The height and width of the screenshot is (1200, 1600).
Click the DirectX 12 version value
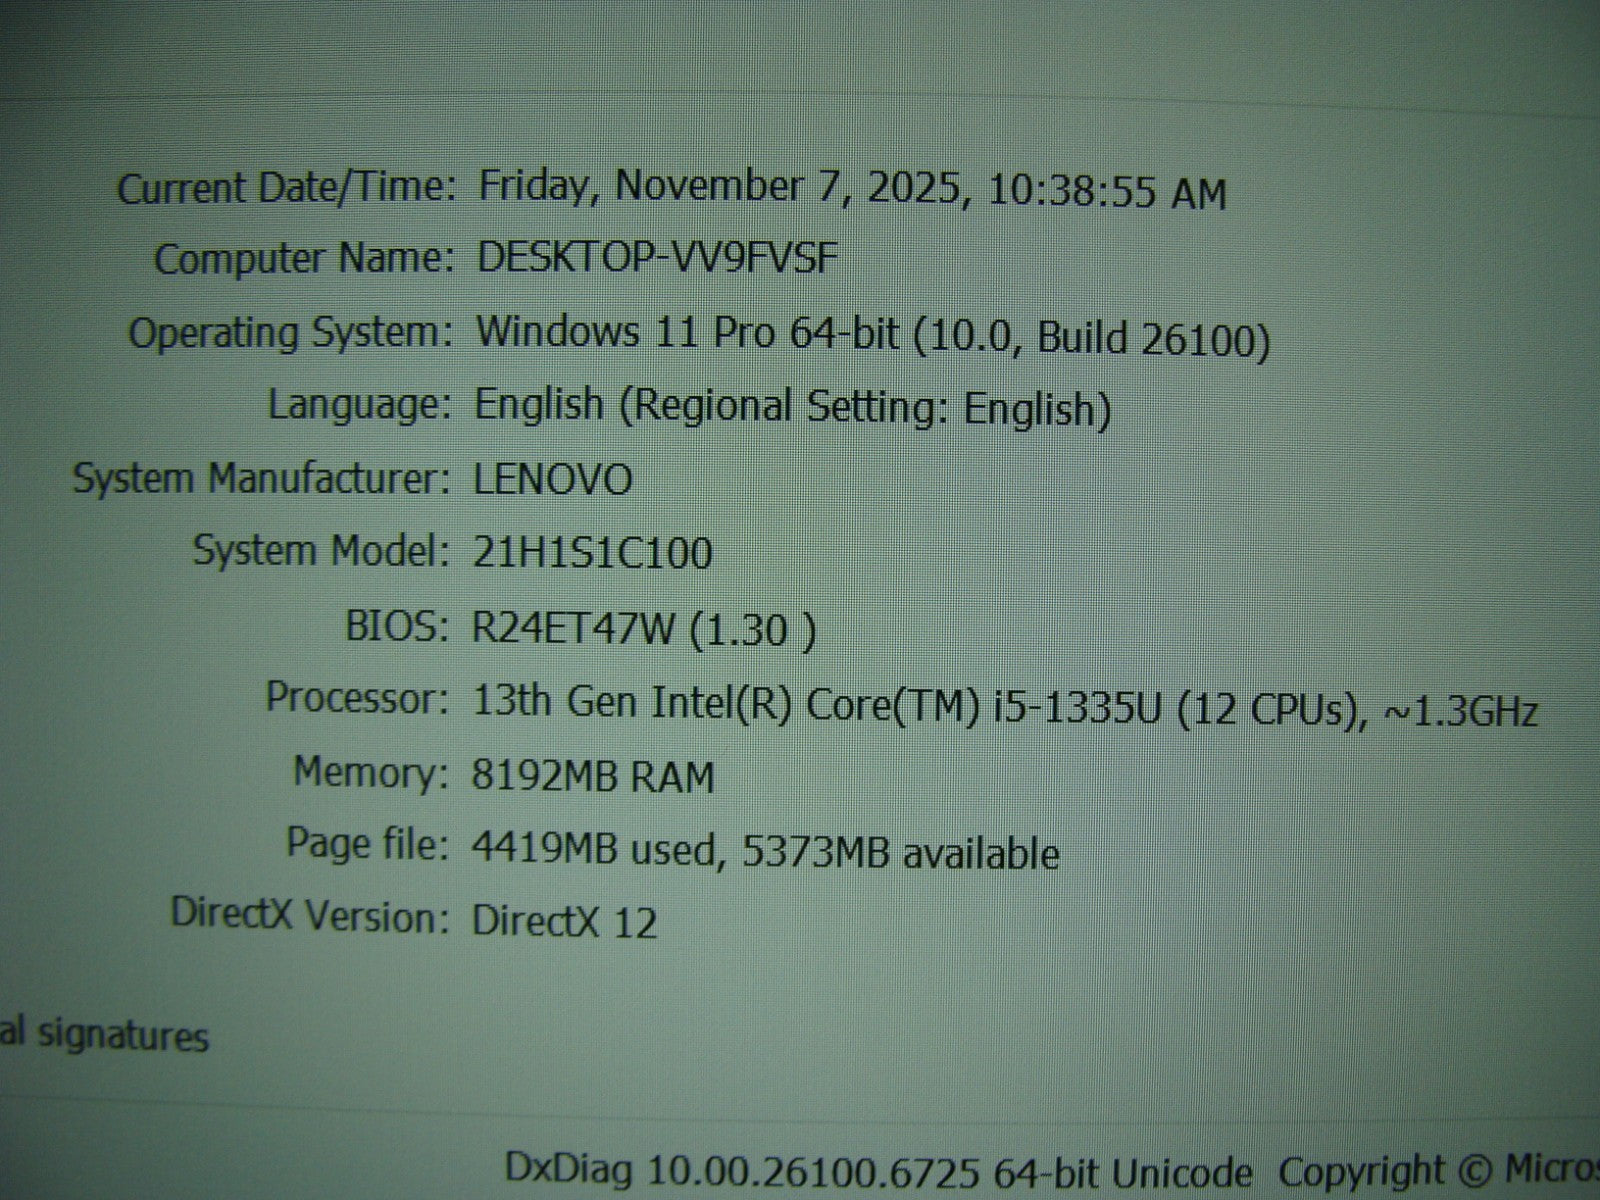pos(564,921)
